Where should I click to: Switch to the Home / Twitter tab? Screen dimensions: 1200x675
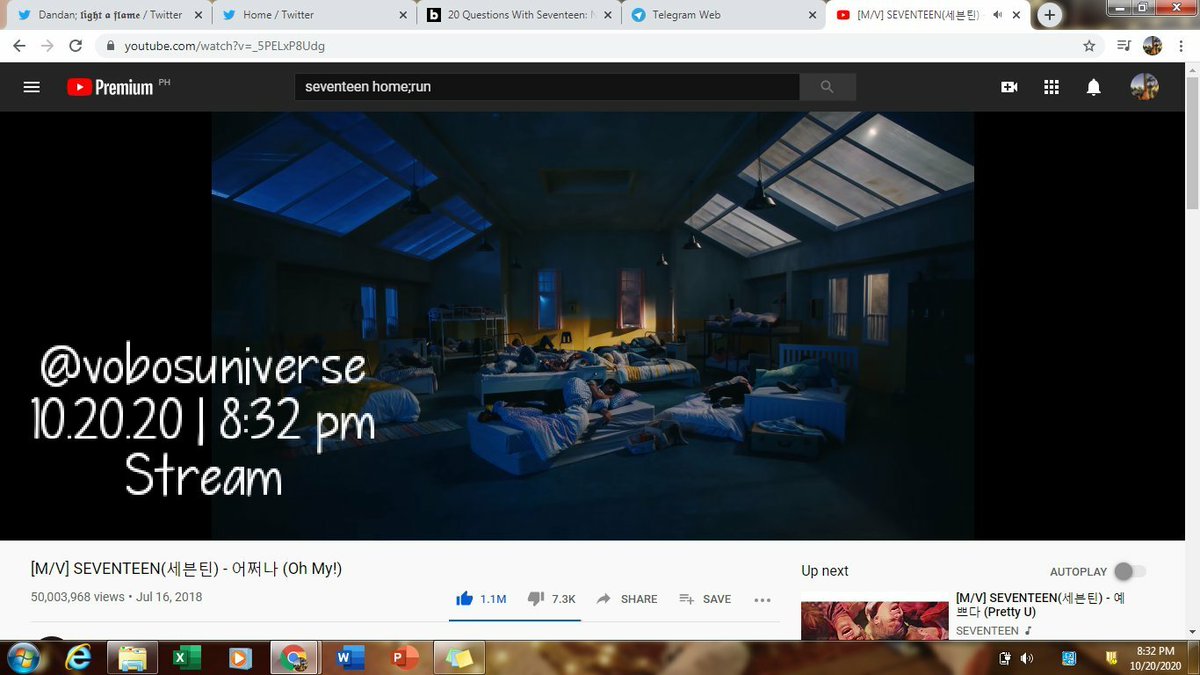[x=315, y=15]
